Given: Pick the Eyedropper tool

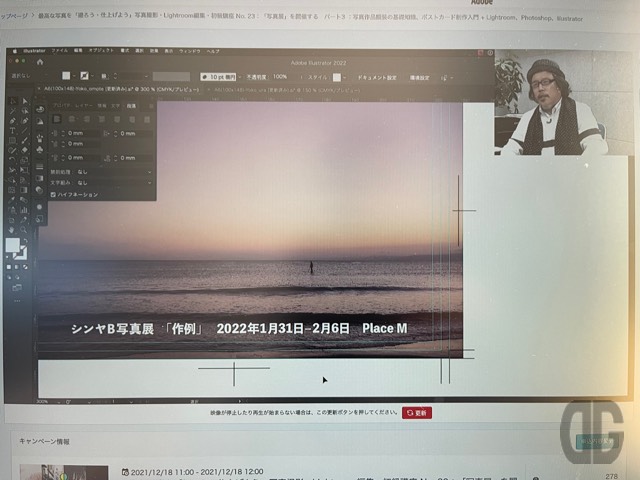Looking at the screenshot, I should 13,200.
